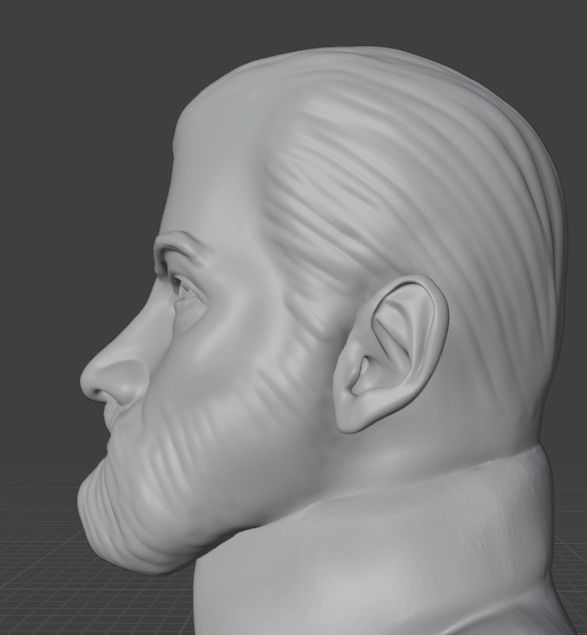Click the ear of the sculpted head

click(x=391, y=354)
